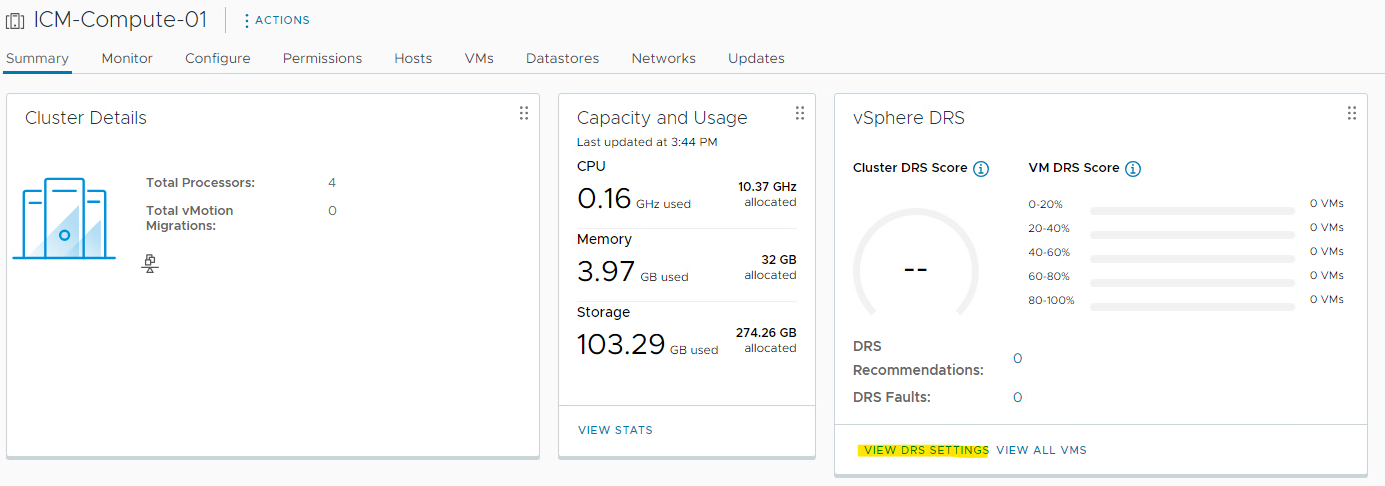Click the Capacity and Usage card drag handle
Screen dimensions: 1385x486
point(799,113)
